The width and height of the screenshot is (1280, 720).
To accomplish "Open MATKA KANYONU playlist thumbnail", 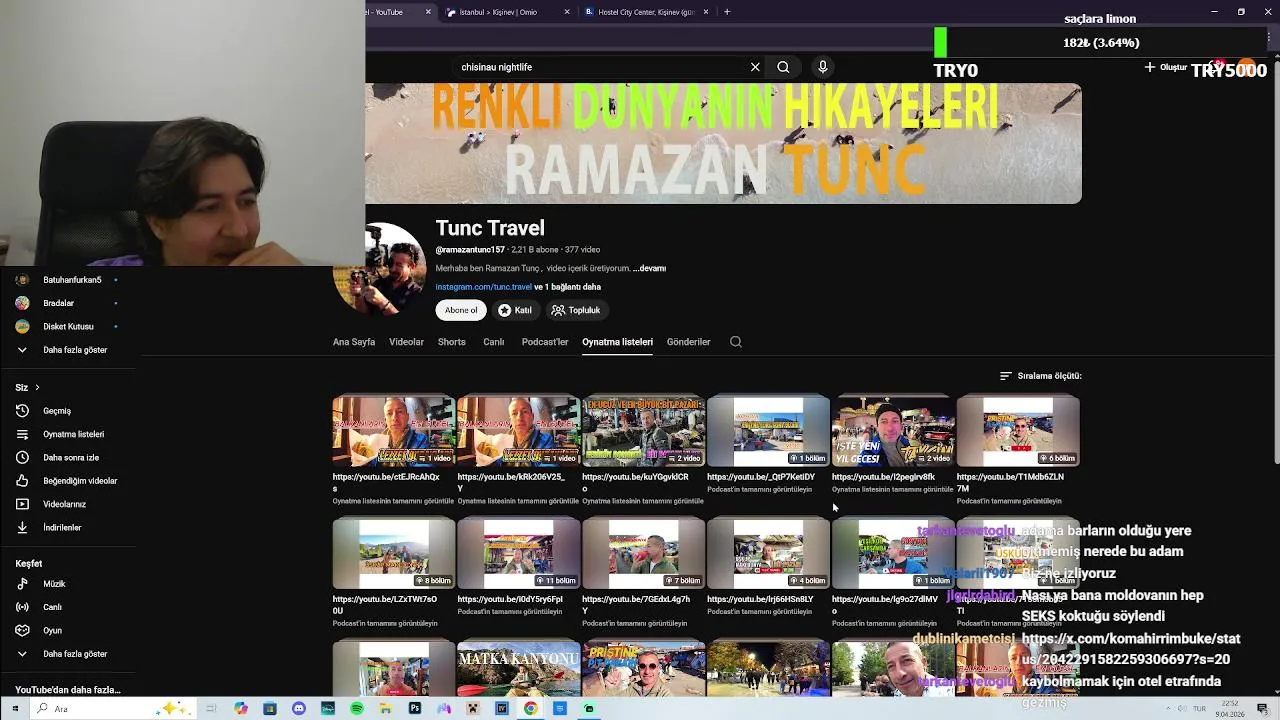I will click(518, 670).
